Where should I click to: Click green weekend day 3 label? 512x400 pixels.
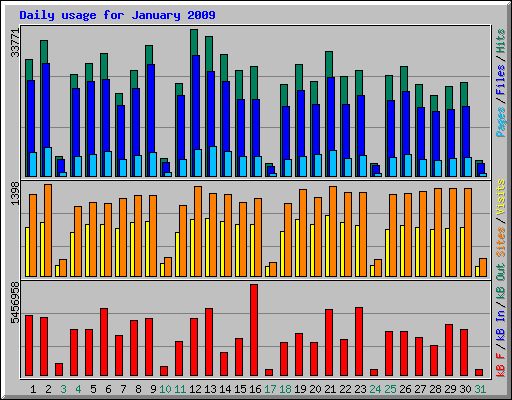tap(63, 389)
